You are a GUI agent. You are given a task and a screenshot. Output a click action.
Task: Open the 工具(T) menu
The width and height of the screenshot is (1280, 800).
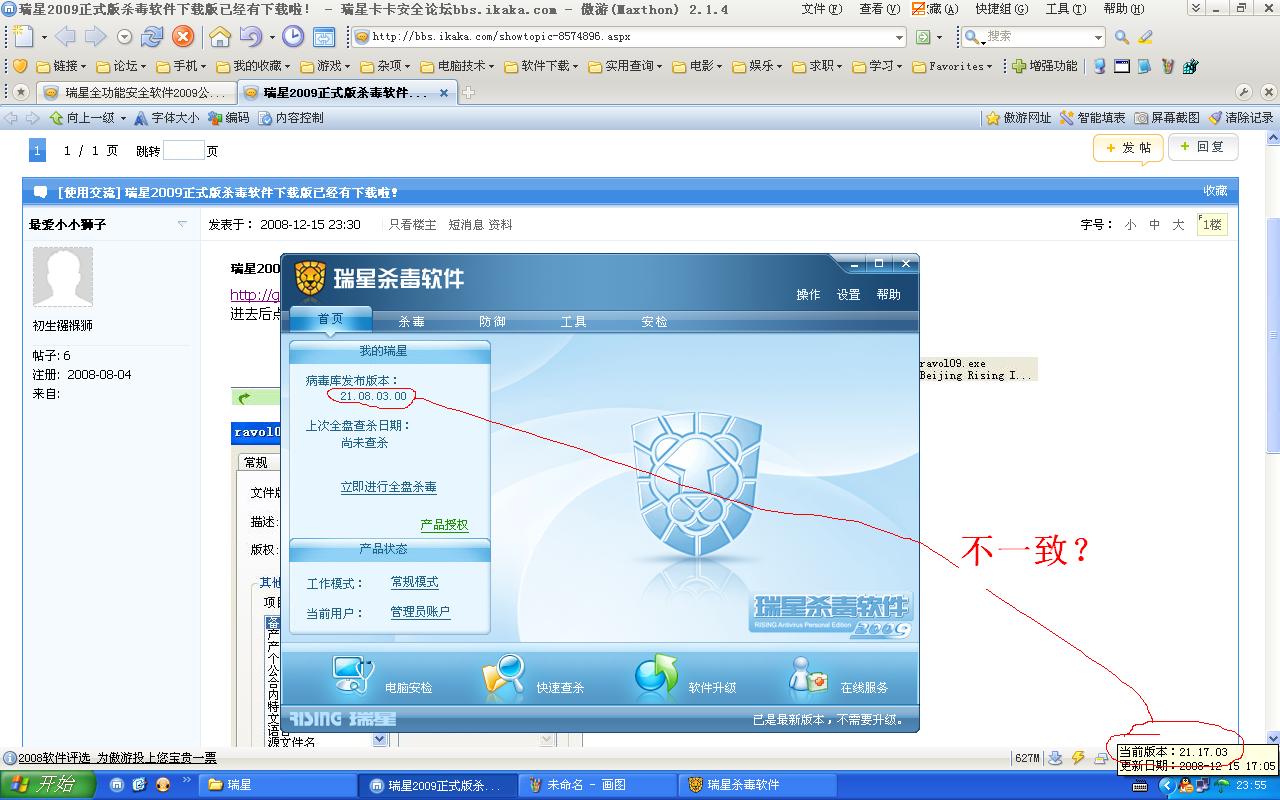[1065, 9]
